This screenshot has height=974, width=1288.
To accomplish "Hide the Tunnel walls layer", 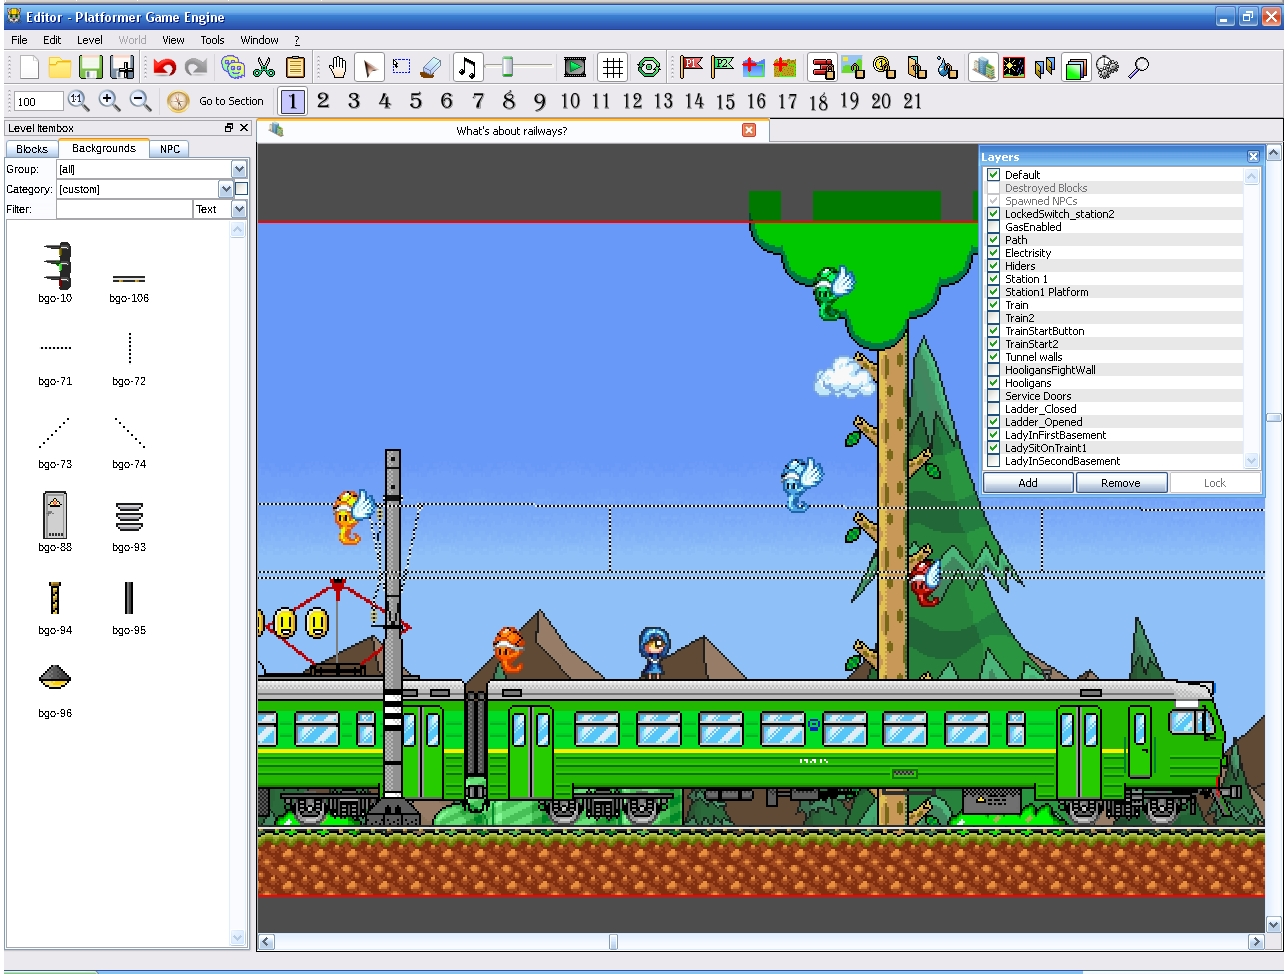I will [993, 357].
